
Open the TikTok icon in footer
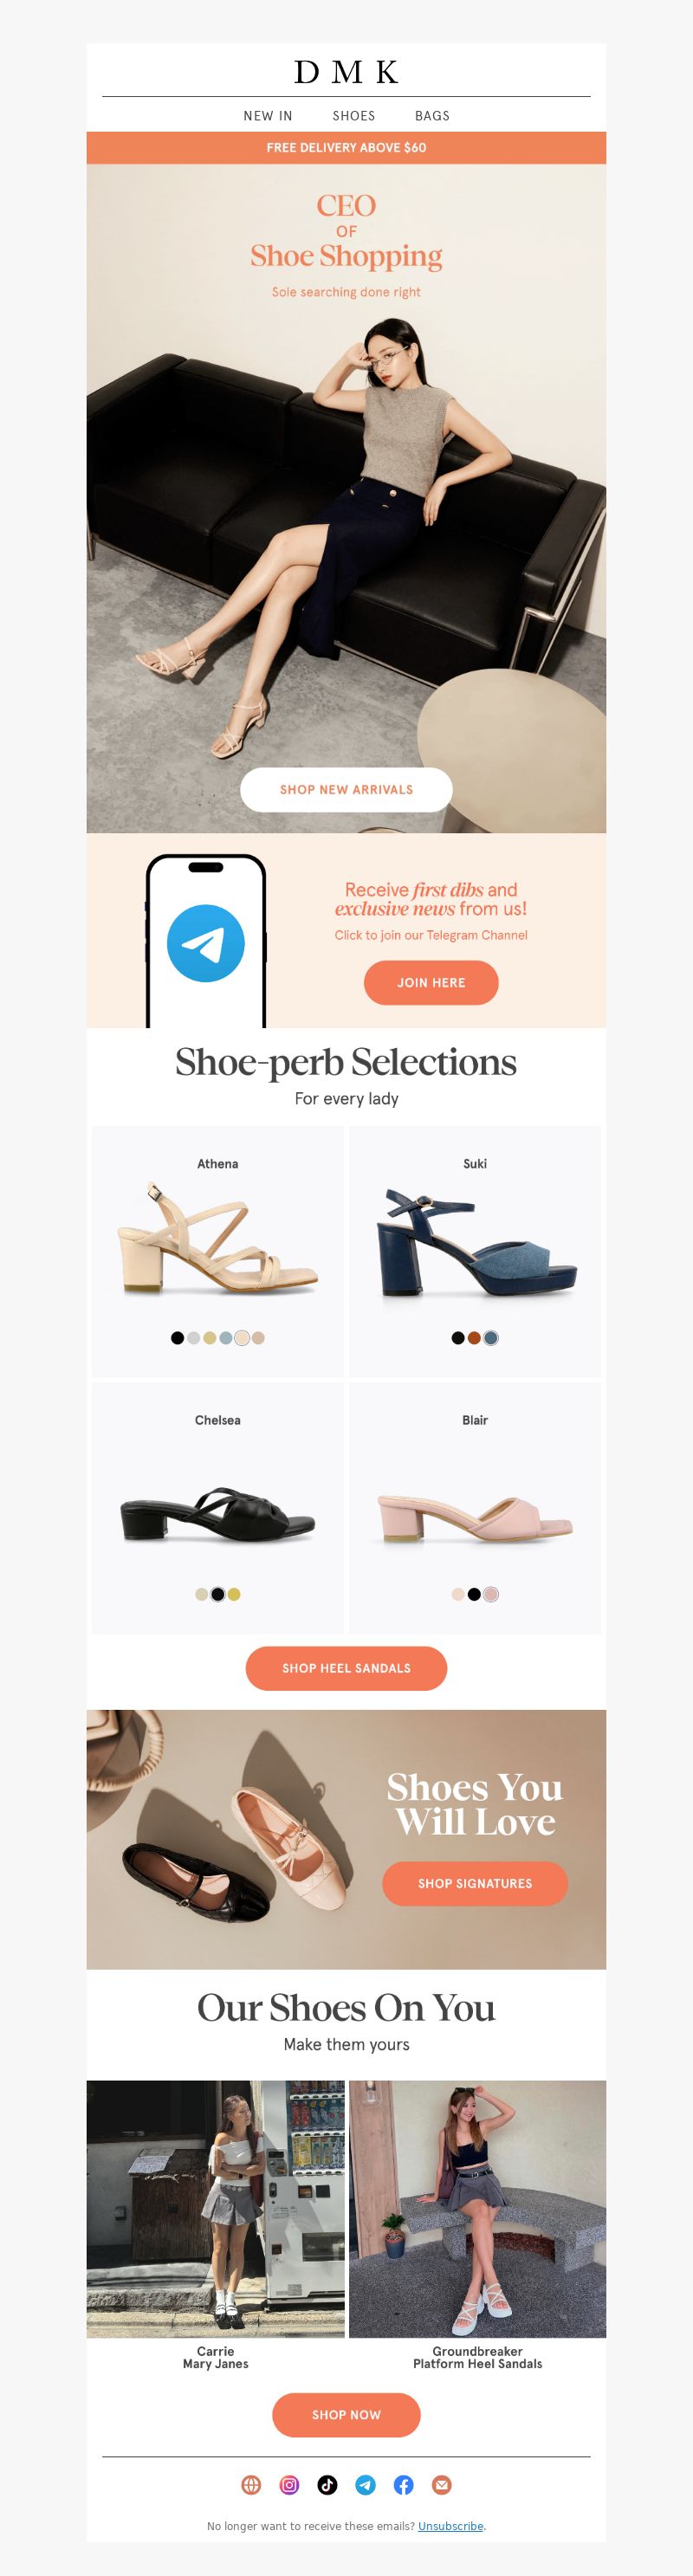click(x=327, y=2484)
